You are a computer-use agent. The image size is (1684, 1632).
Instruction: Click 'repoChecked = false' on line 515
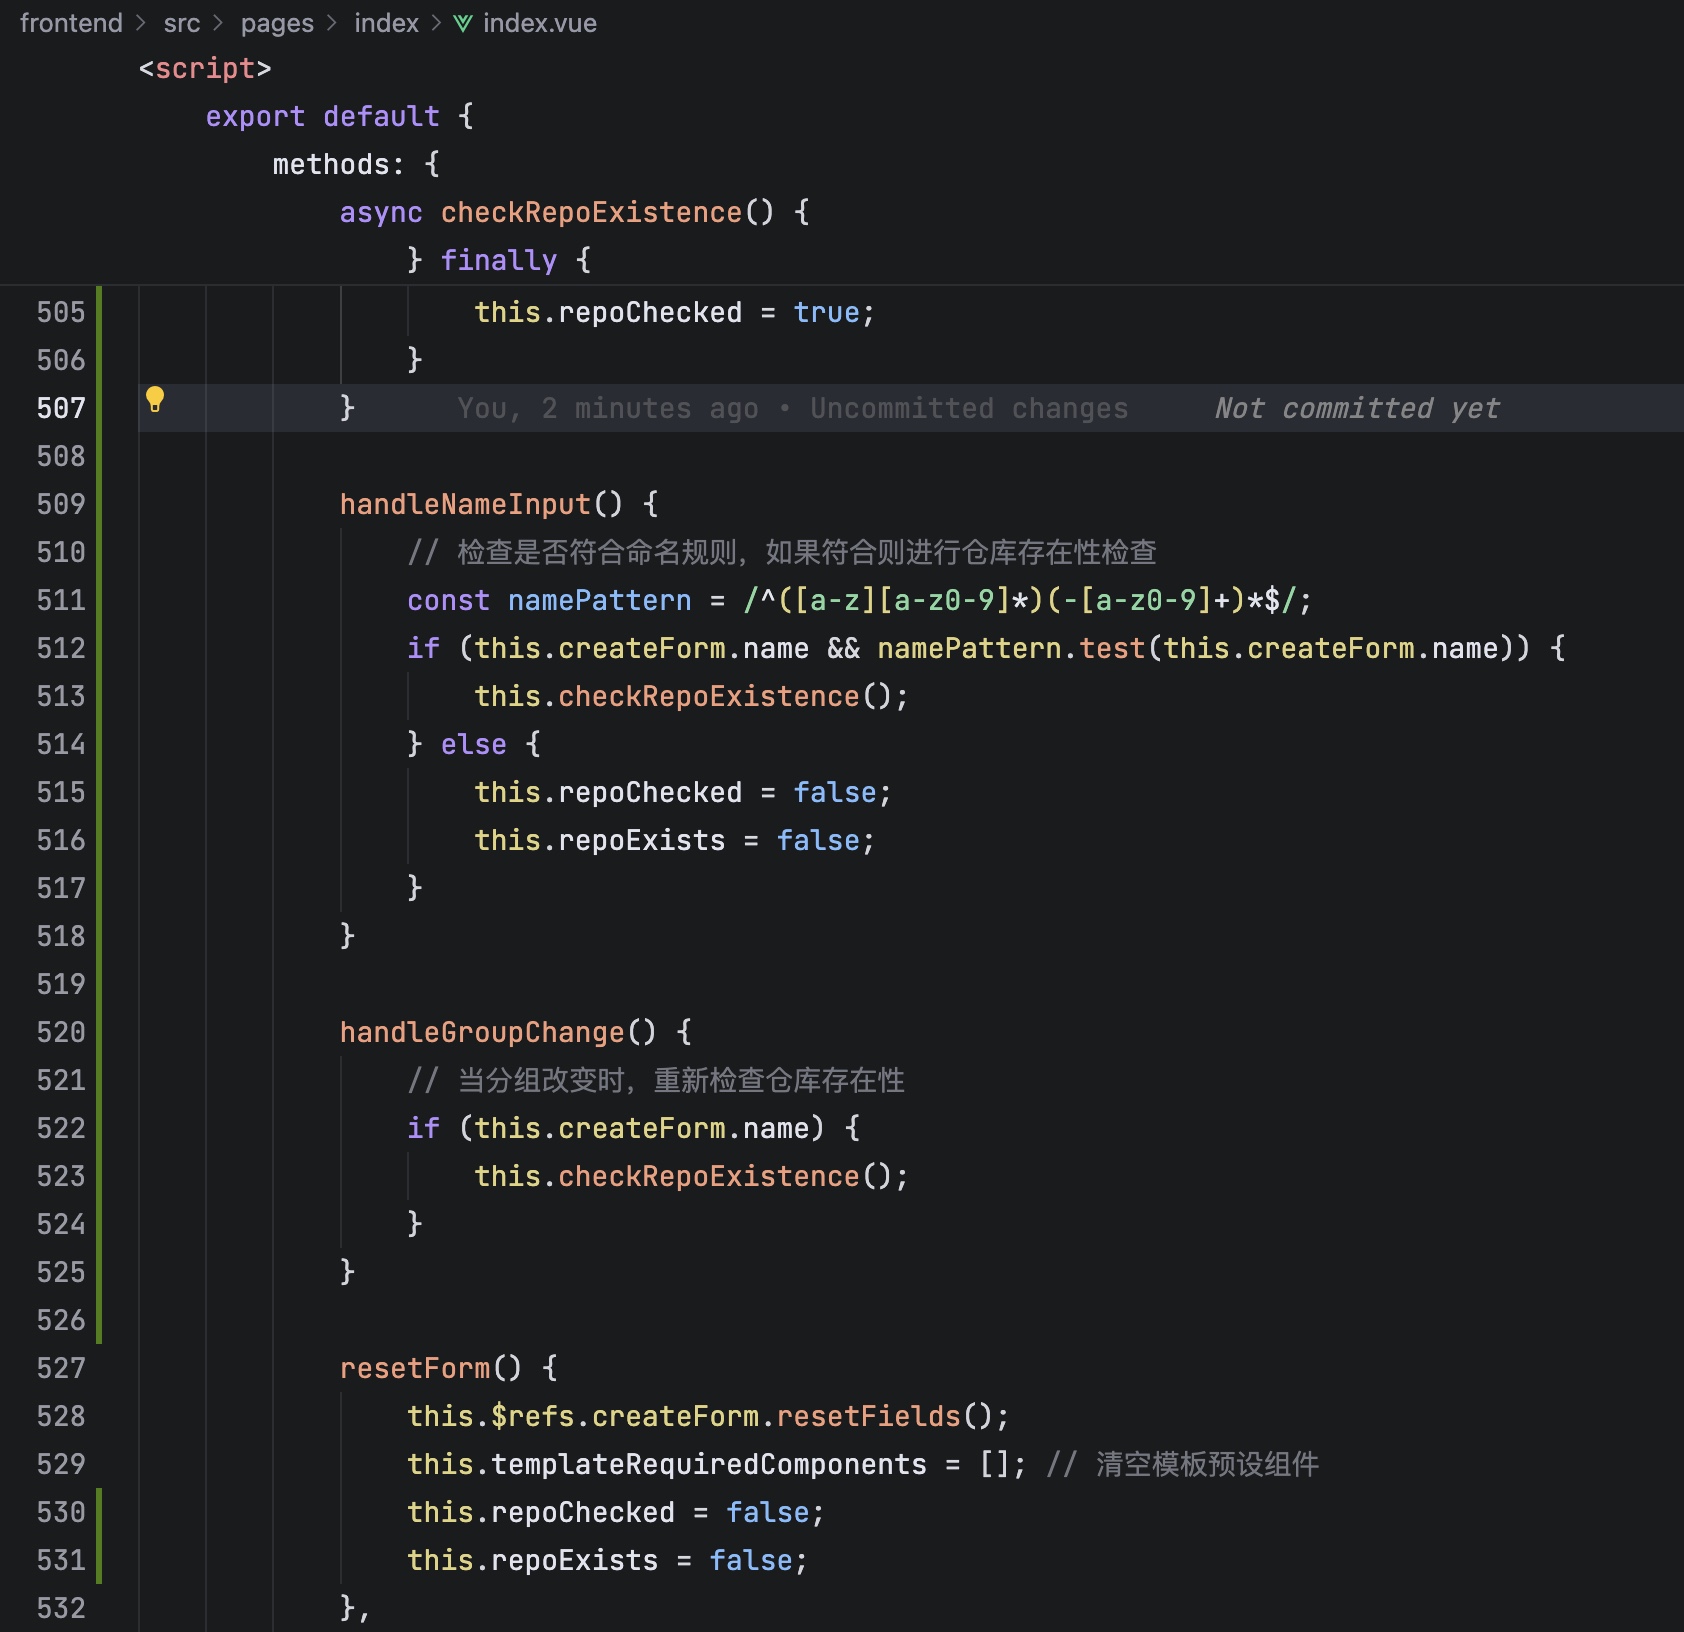[717, 792]
